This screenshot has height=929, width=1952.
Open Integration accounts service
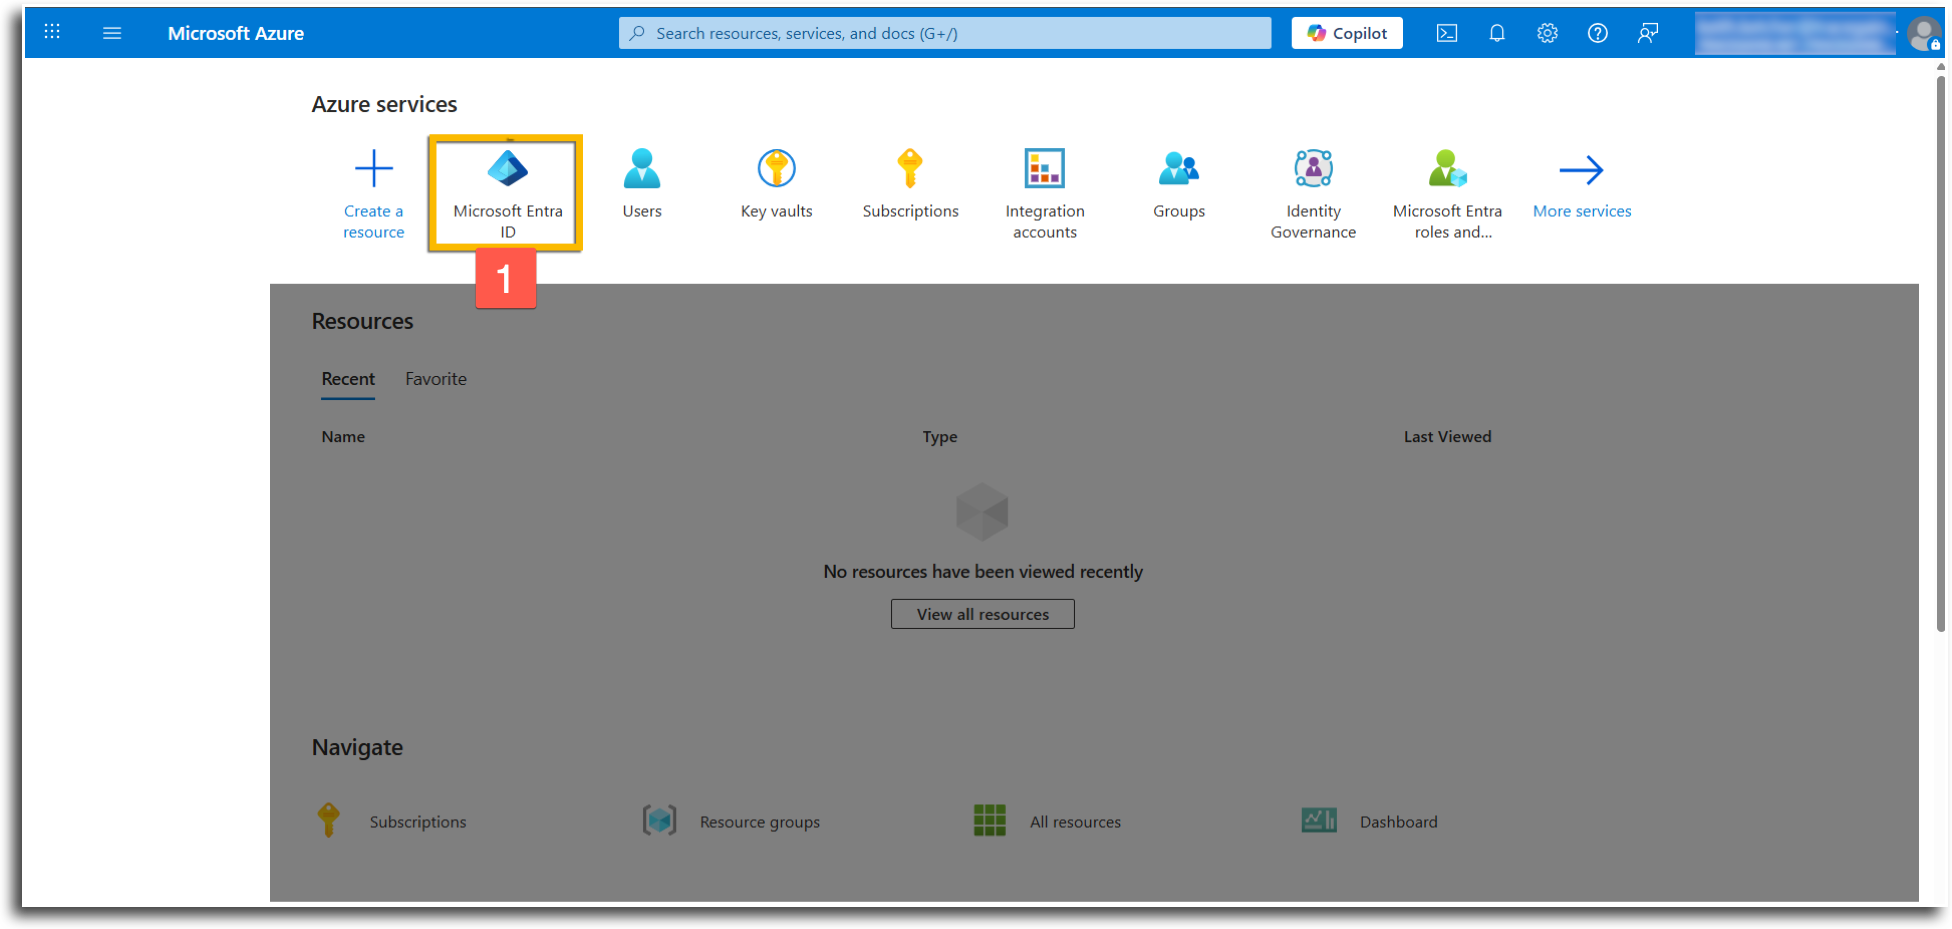(x=1045, y=194)
